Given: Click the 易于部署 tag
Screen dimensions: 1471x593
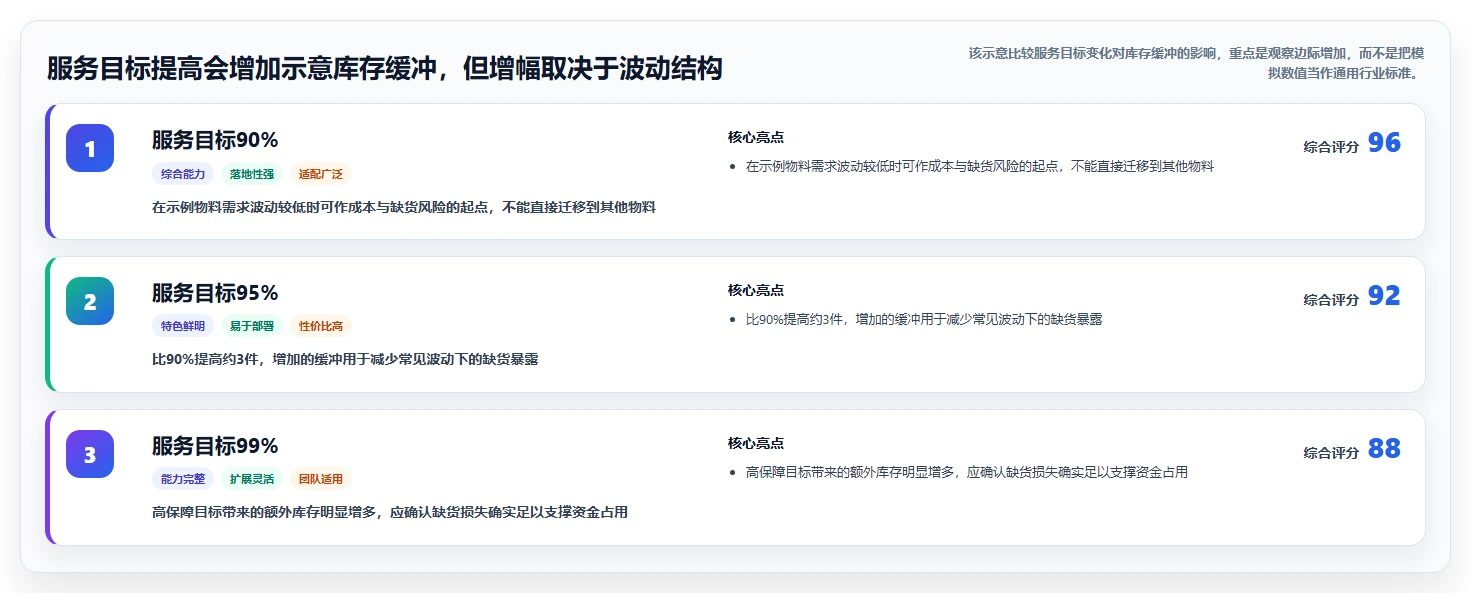Looking at the screenshot, I should pyautogui.click(x=252, y=326).
